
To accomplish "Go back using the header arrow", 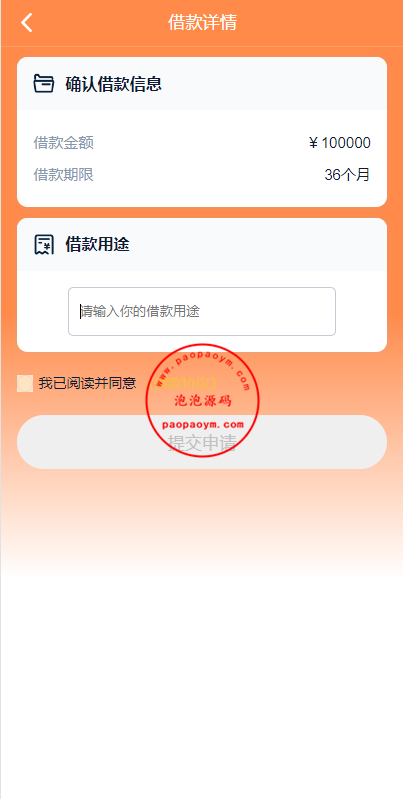I will 26,22.
